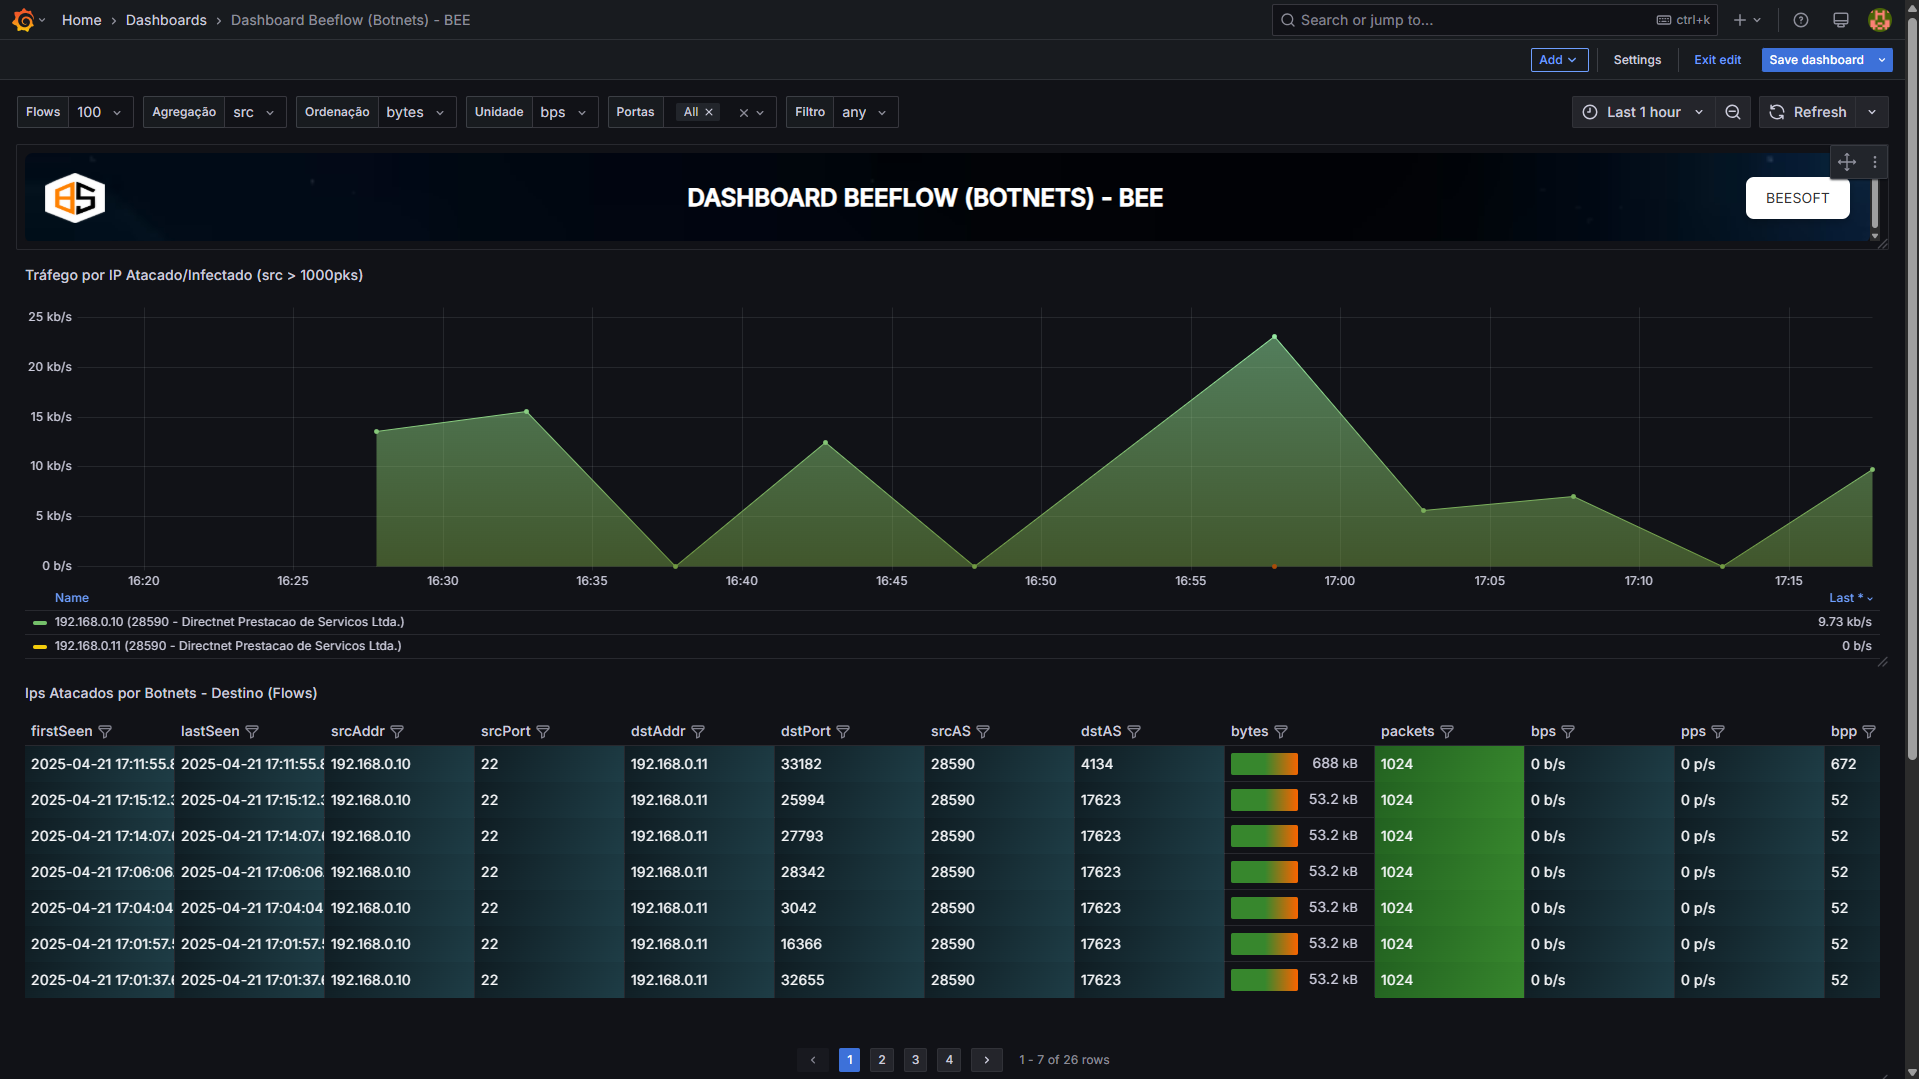Open the Last 1 hour time picker
The width and height of the screenshot is (1919, 1079).
(1643, 113)
